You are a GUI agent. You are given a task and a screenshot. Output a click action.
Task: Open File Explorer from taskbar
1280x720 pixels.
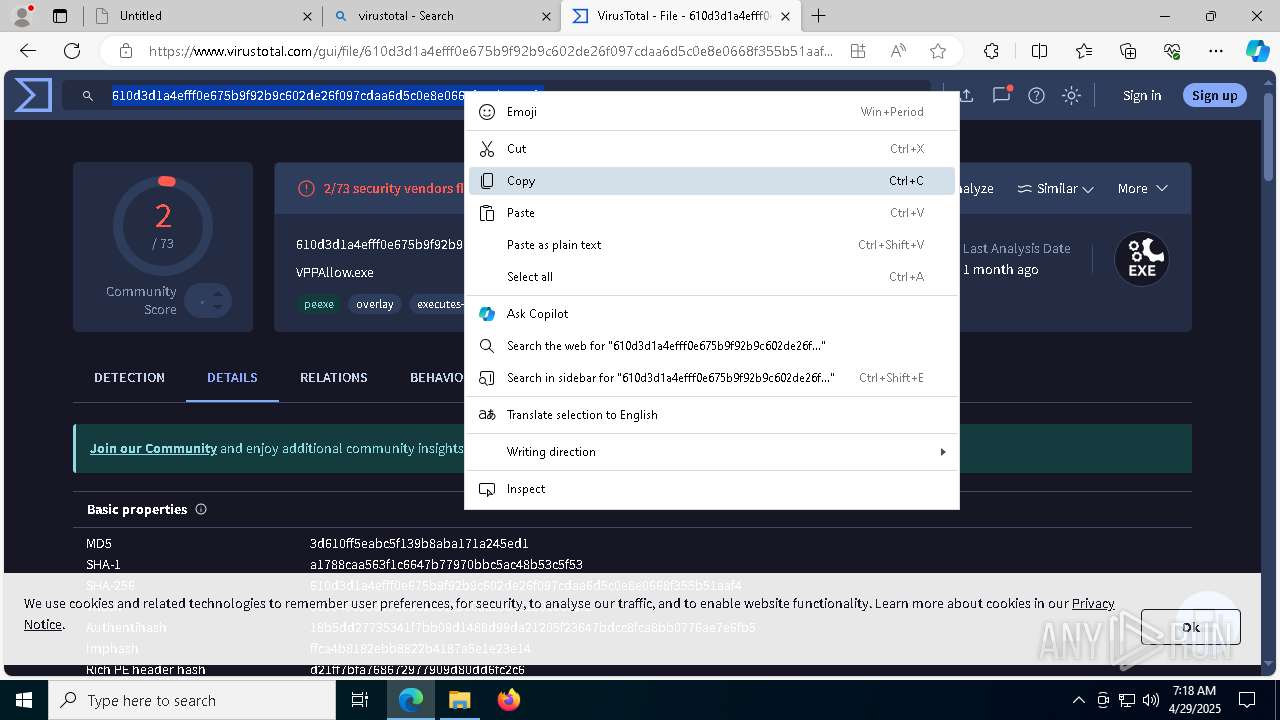(459, 700)
